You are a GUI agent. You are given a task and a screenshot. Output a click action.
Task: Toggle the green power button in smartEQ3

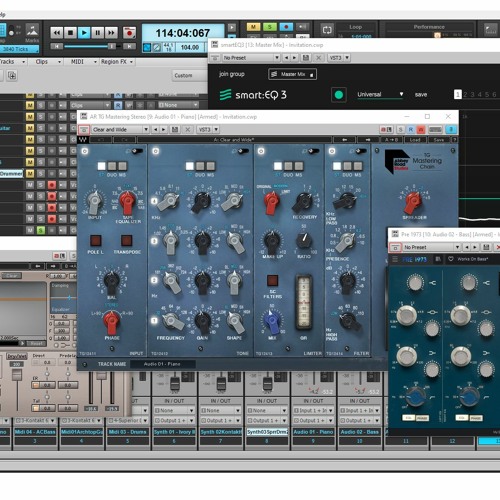pos(339,95)
